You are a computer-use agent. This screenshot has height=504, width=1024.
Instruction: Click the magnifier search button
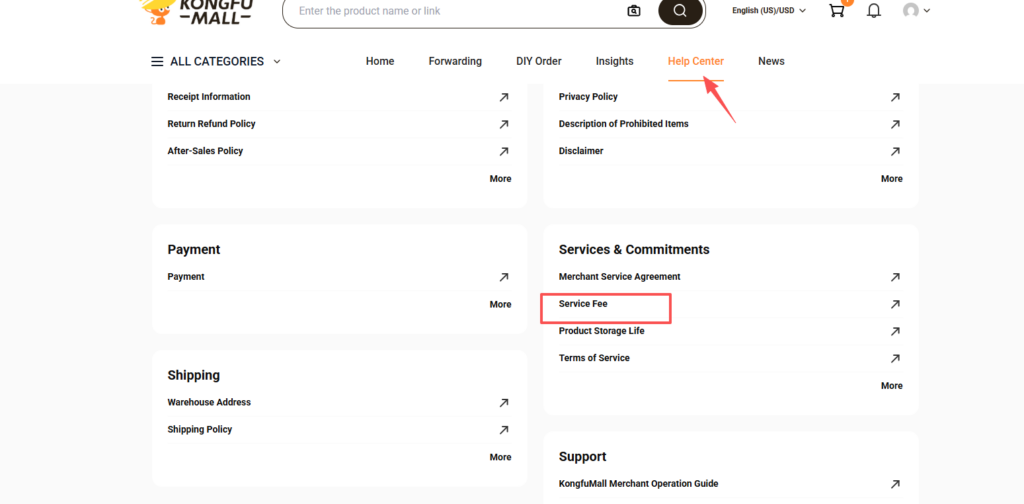(680, 11)
